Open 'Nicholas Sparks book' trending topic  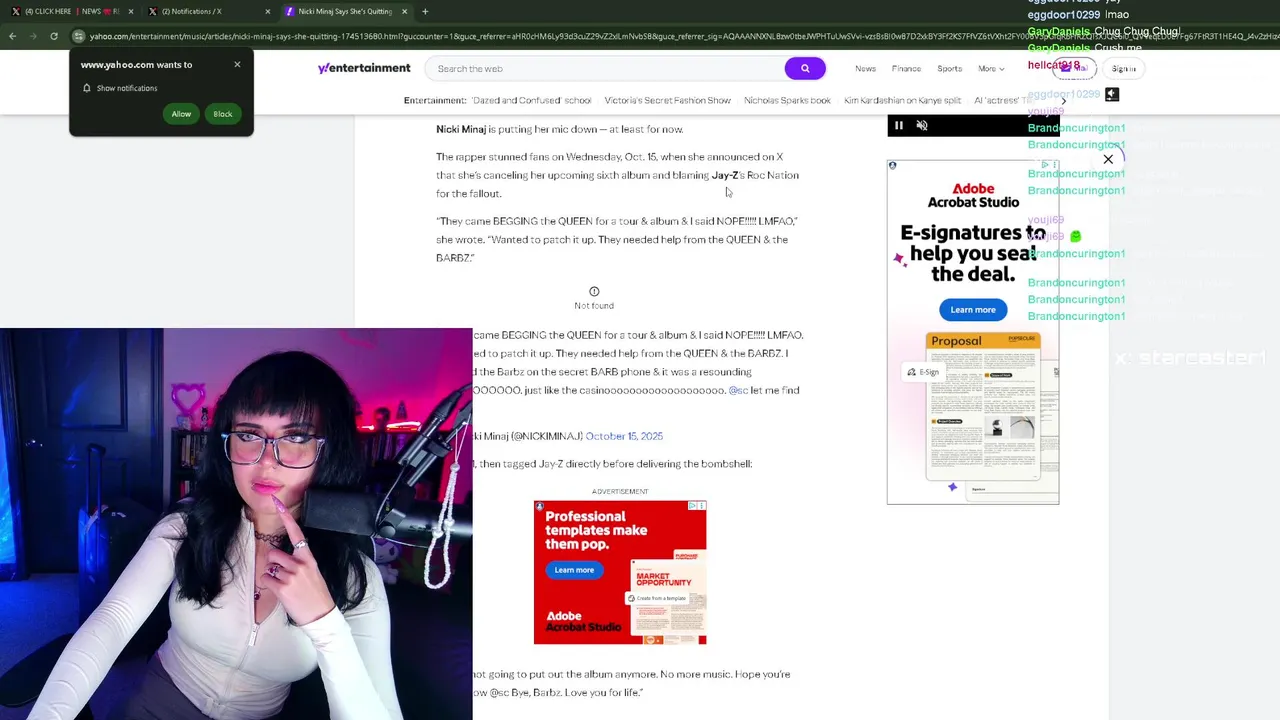click(x=787, y=100)
